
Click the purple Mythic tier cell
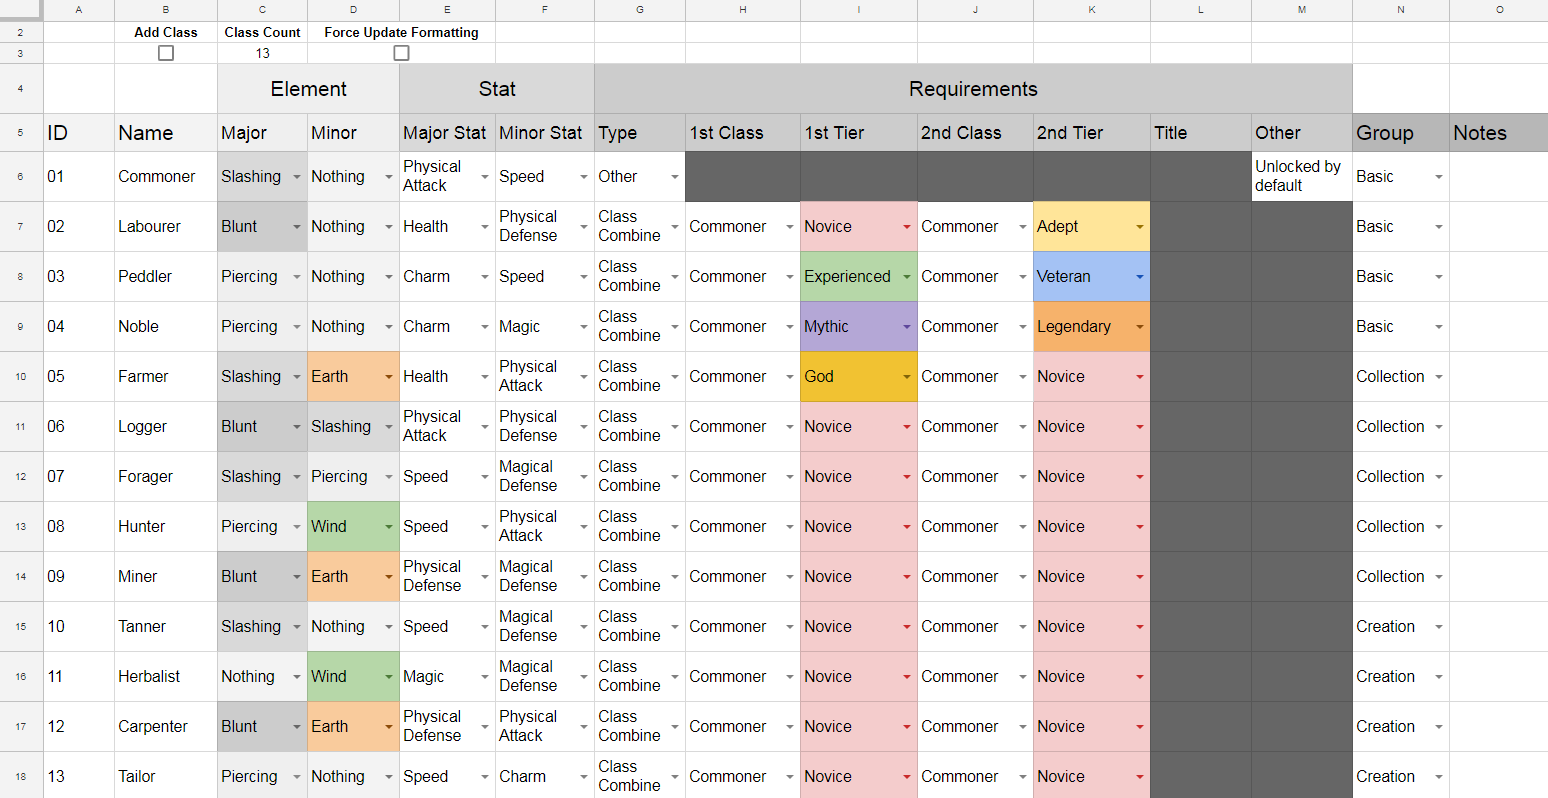point(850,327)
